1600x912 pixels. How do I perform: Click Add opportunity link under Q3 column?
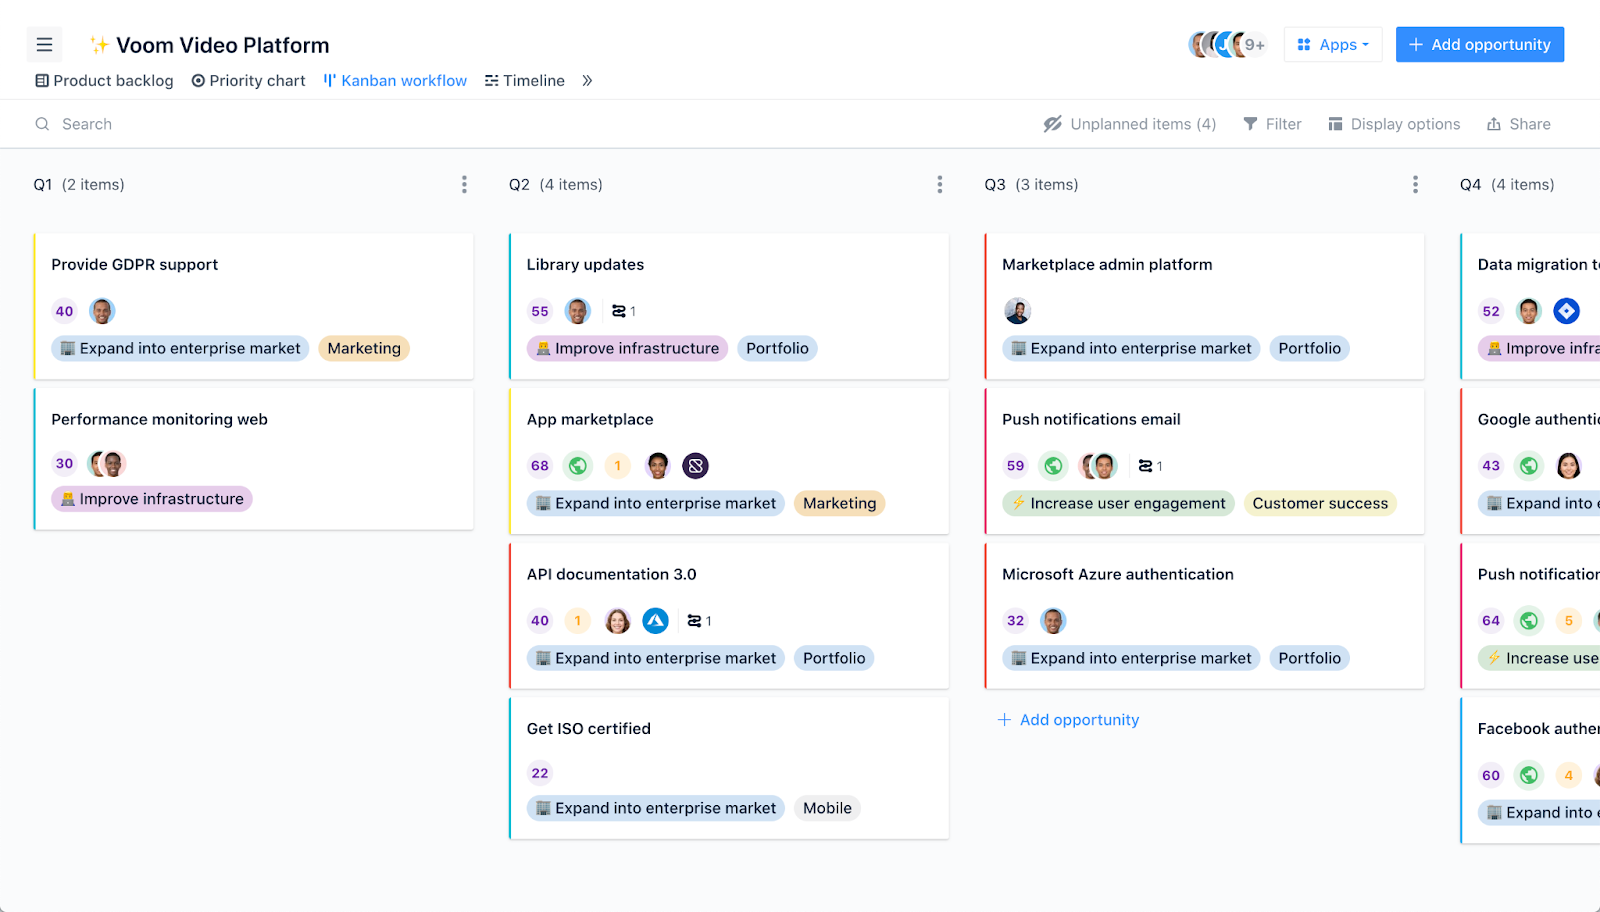(1068, 720)
